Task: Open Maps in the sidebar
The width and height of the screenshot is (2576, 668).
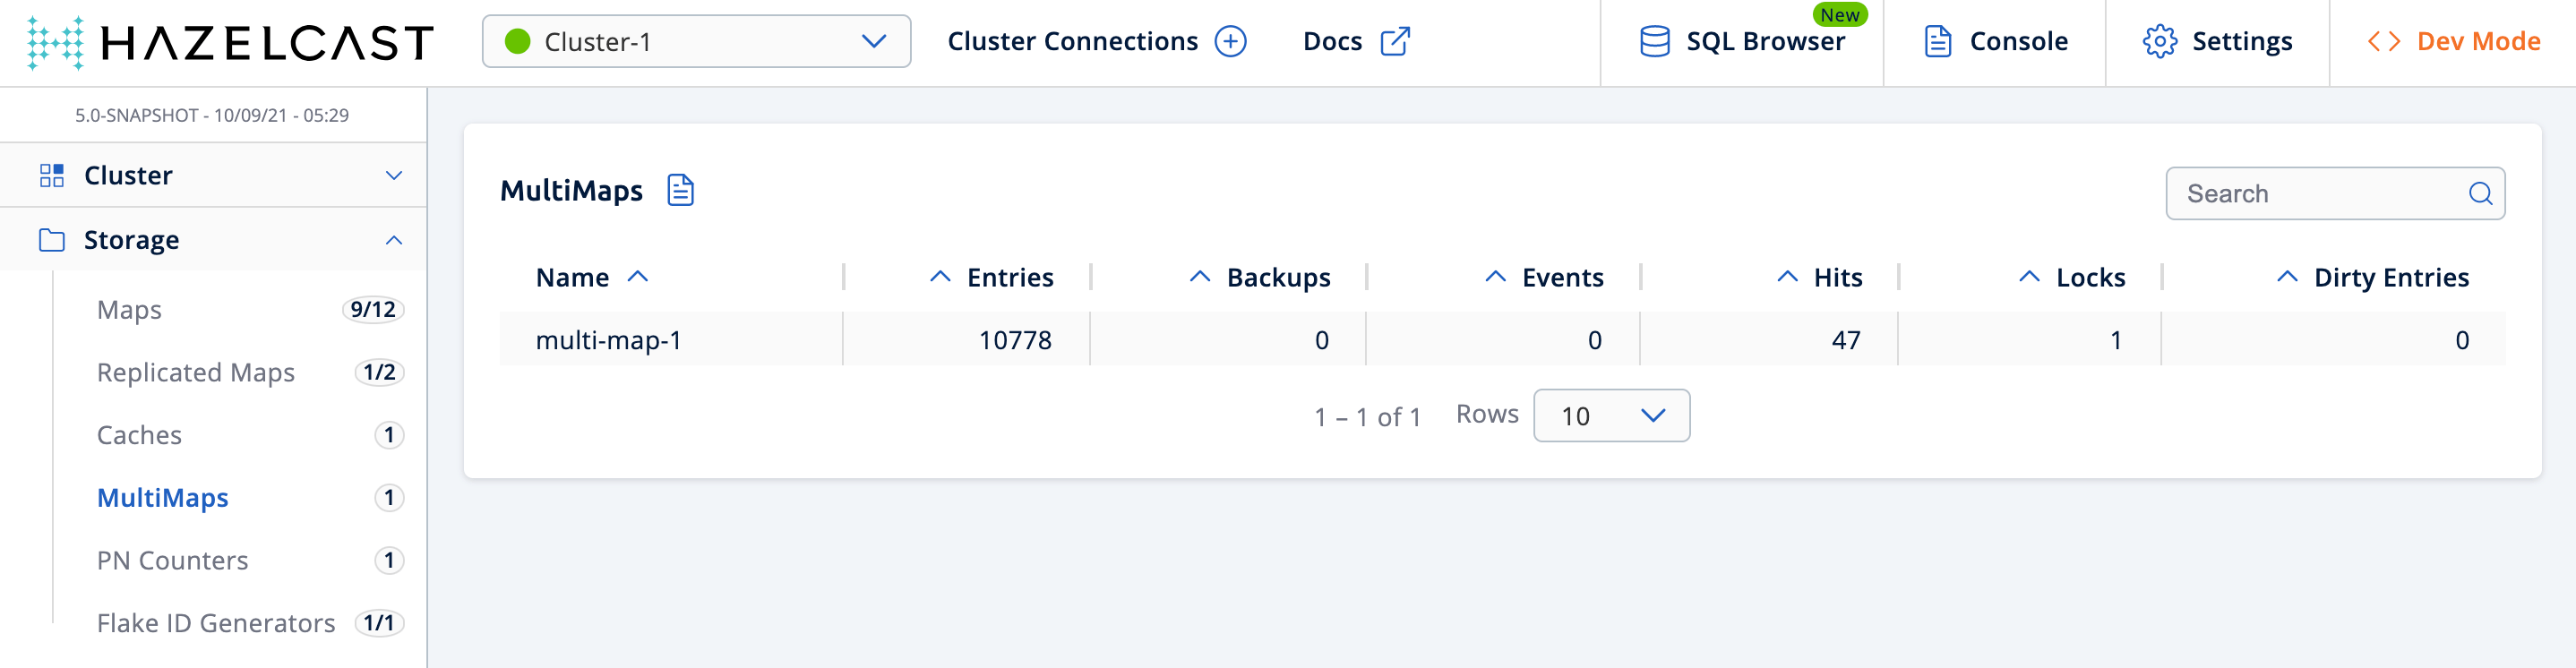Action: (x=130, y=310)
